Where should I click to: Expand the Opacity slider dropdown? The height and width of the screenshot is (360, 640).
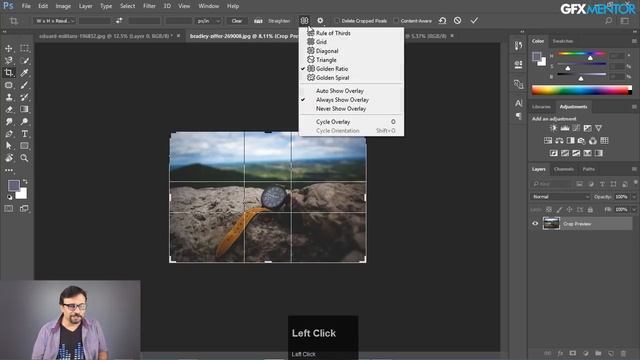pos(634,197)
